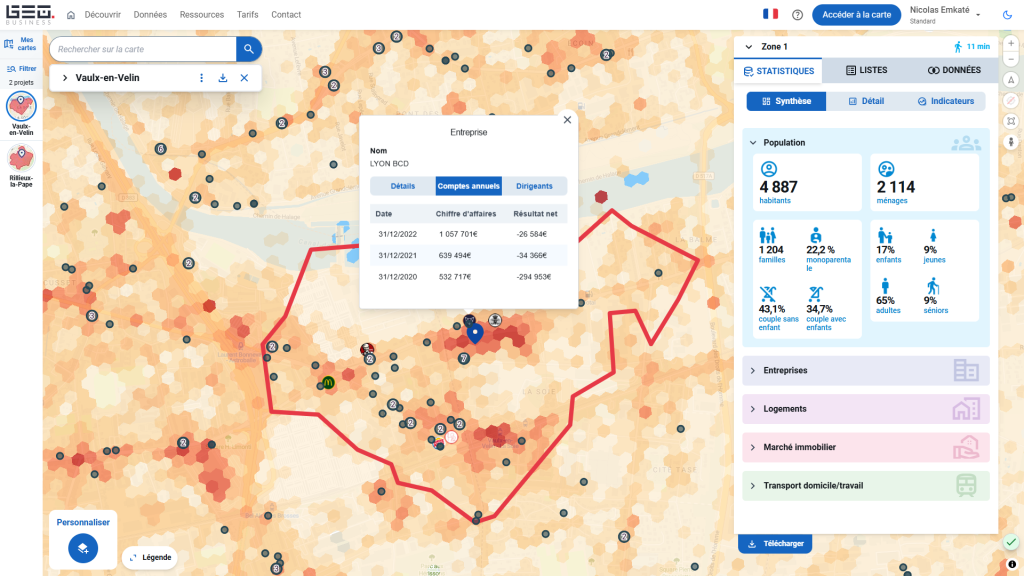Toggle dark mode with the moon icon

(x=1007, y=15)
